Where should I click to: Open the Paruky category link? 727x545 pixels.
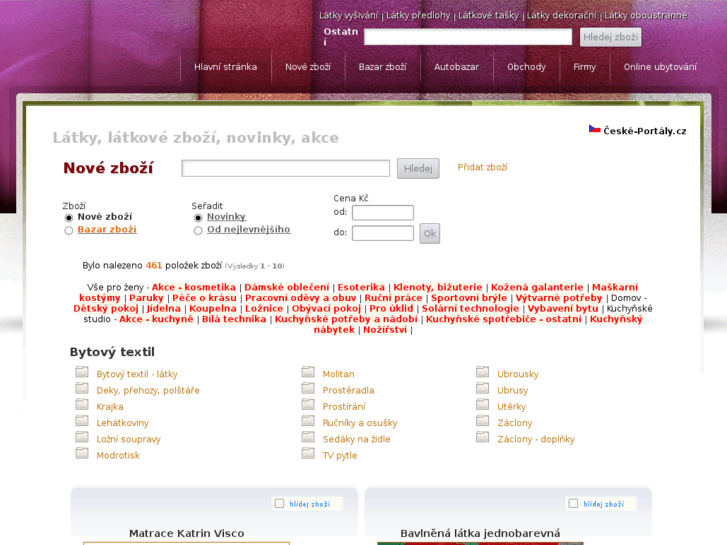click(x=147, y=298)
